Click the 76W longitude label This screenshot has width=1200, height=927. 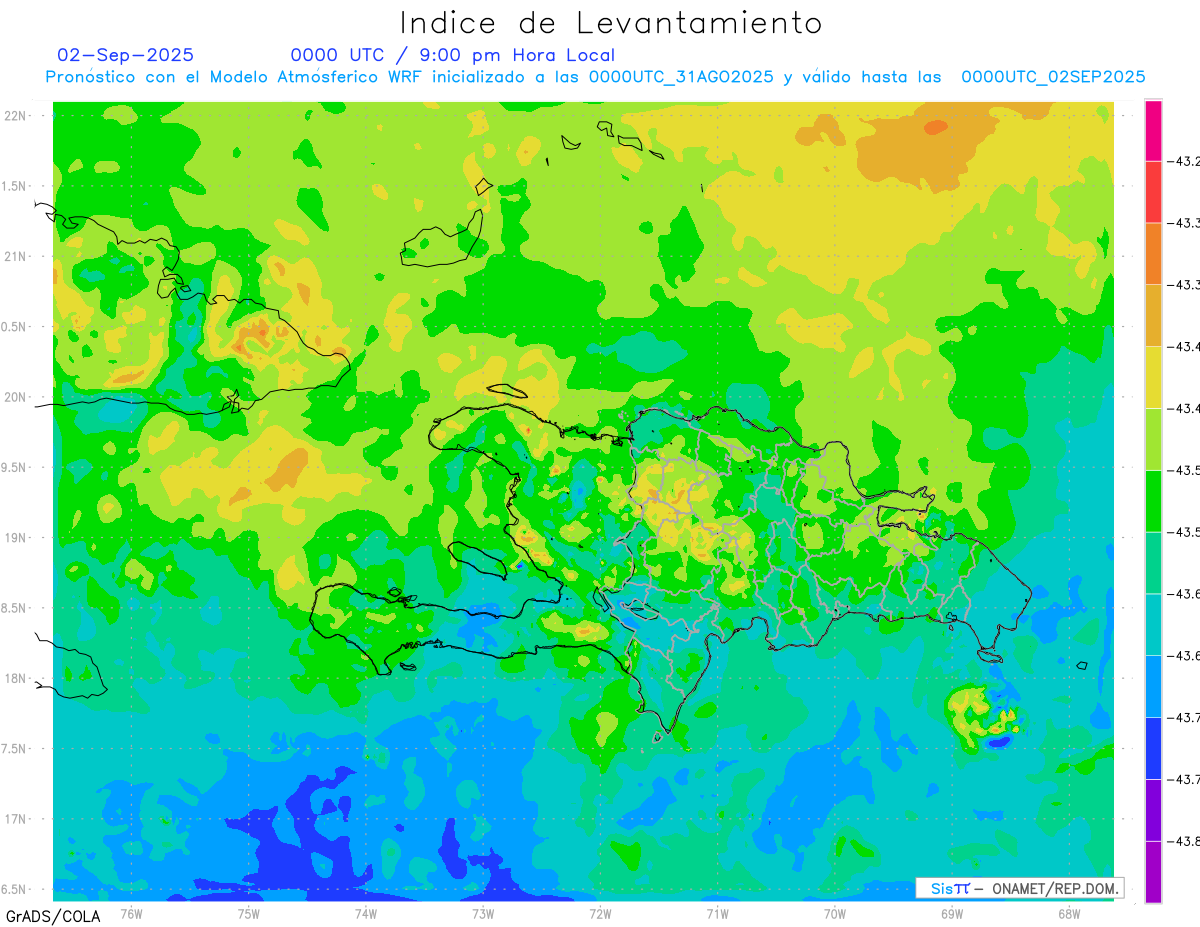point(132,915)
